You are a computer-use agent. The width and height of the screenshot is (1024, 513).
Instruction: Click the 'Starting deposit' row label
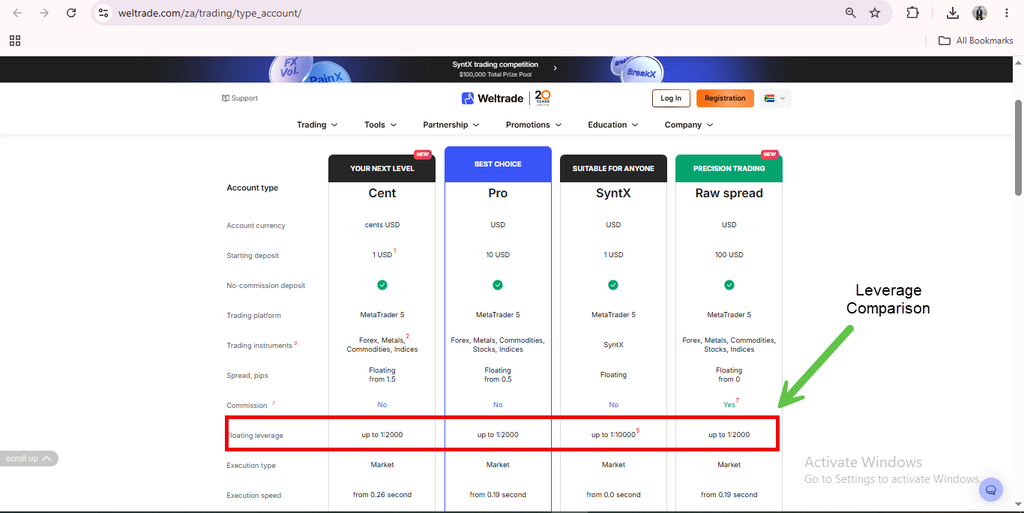tap(253, 255)
